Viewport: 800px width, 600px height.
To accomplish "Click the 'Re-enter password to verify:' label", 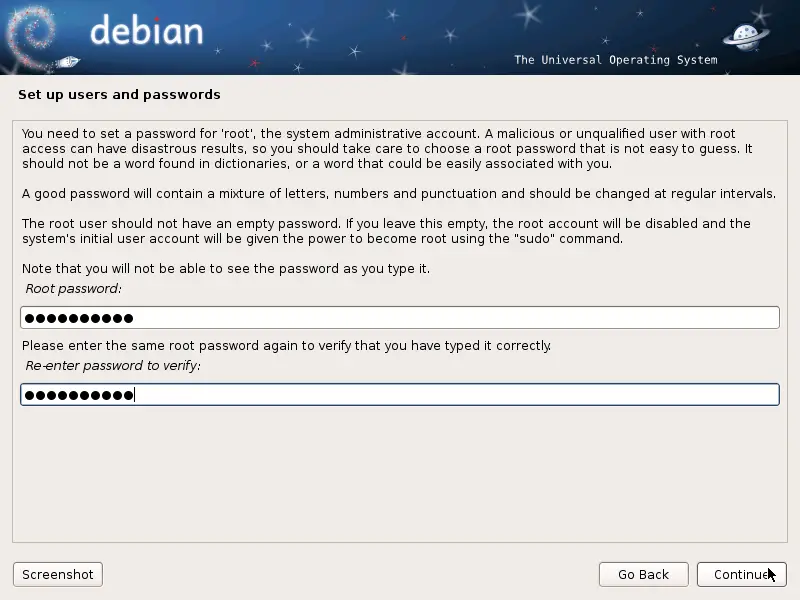I will pyautogui.click(x=113, y=366).
